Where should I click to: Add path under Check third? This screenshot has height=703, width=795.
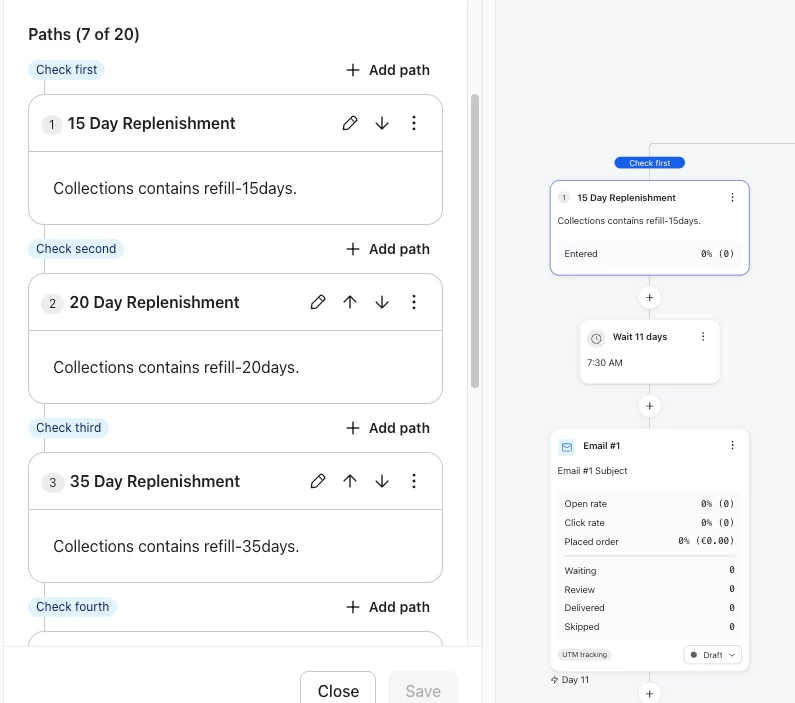coord(388,428)
